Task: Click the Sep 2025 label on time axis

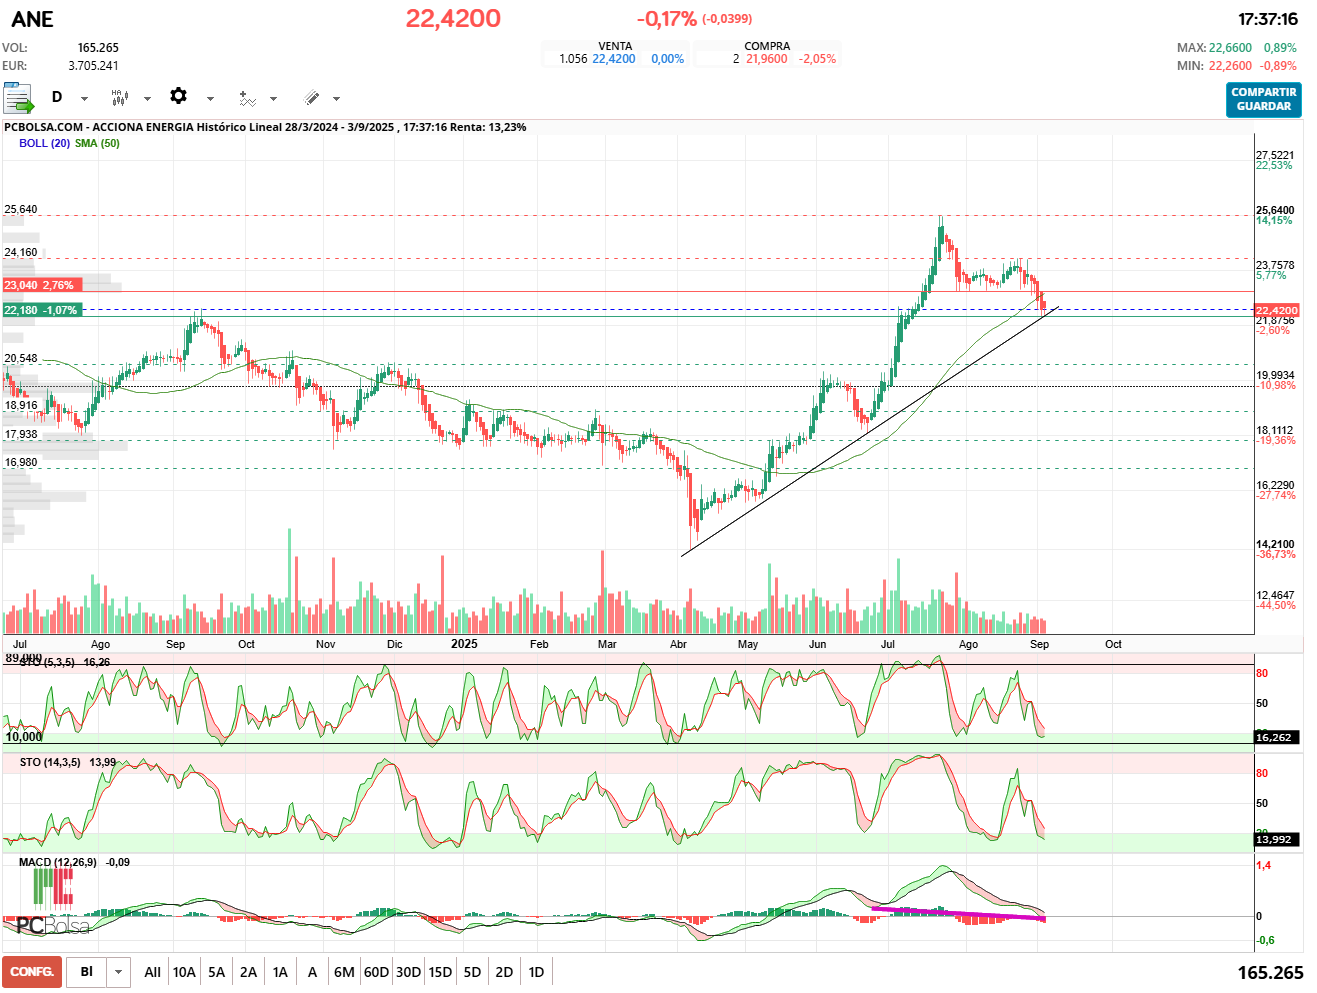Action: pyautogui.click(x=1039, y=644)
